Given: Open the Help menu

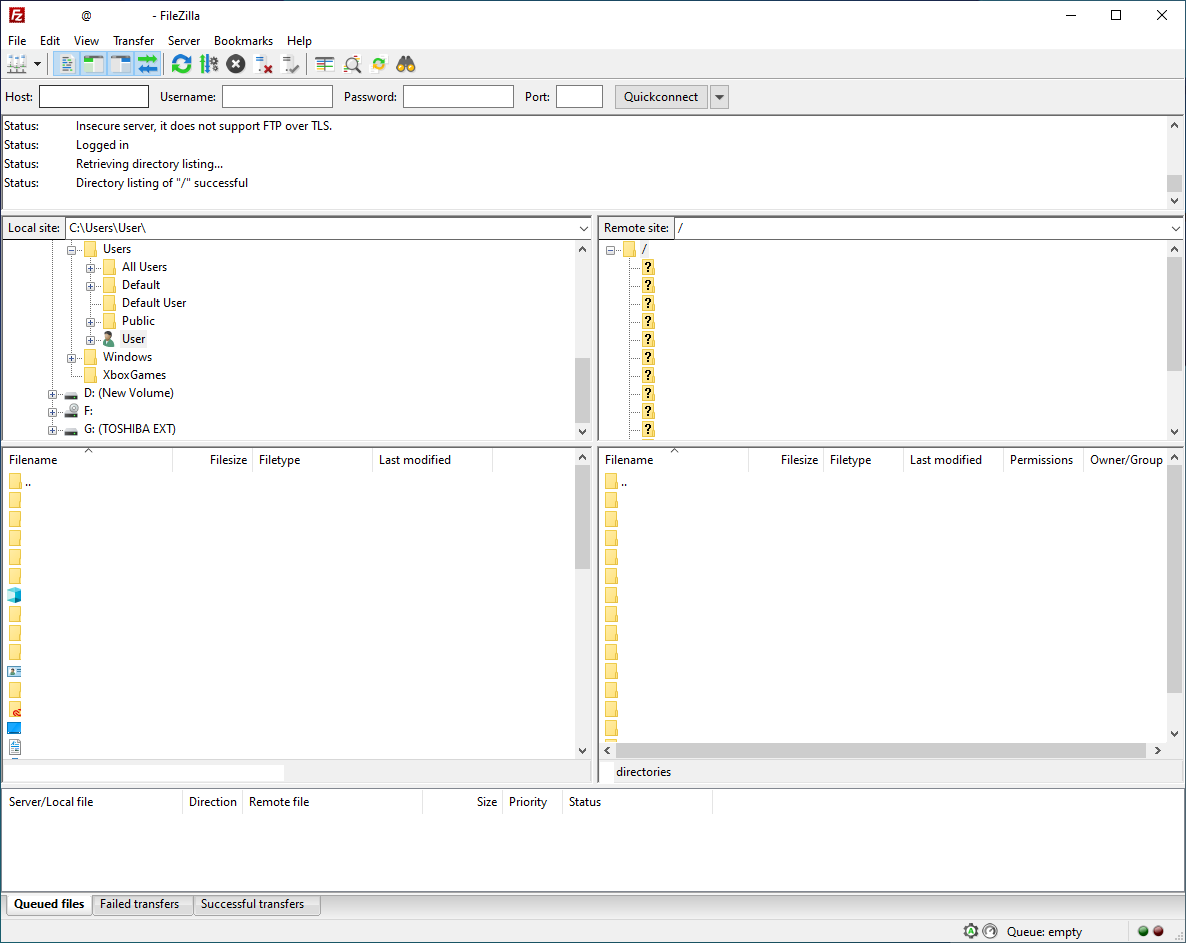Looking at the screenshot, I should click(x=300, y=41).
